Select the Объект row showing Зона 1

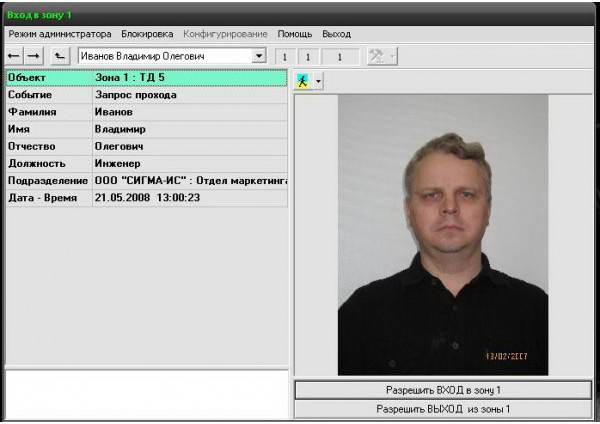[x=146, y=77]
